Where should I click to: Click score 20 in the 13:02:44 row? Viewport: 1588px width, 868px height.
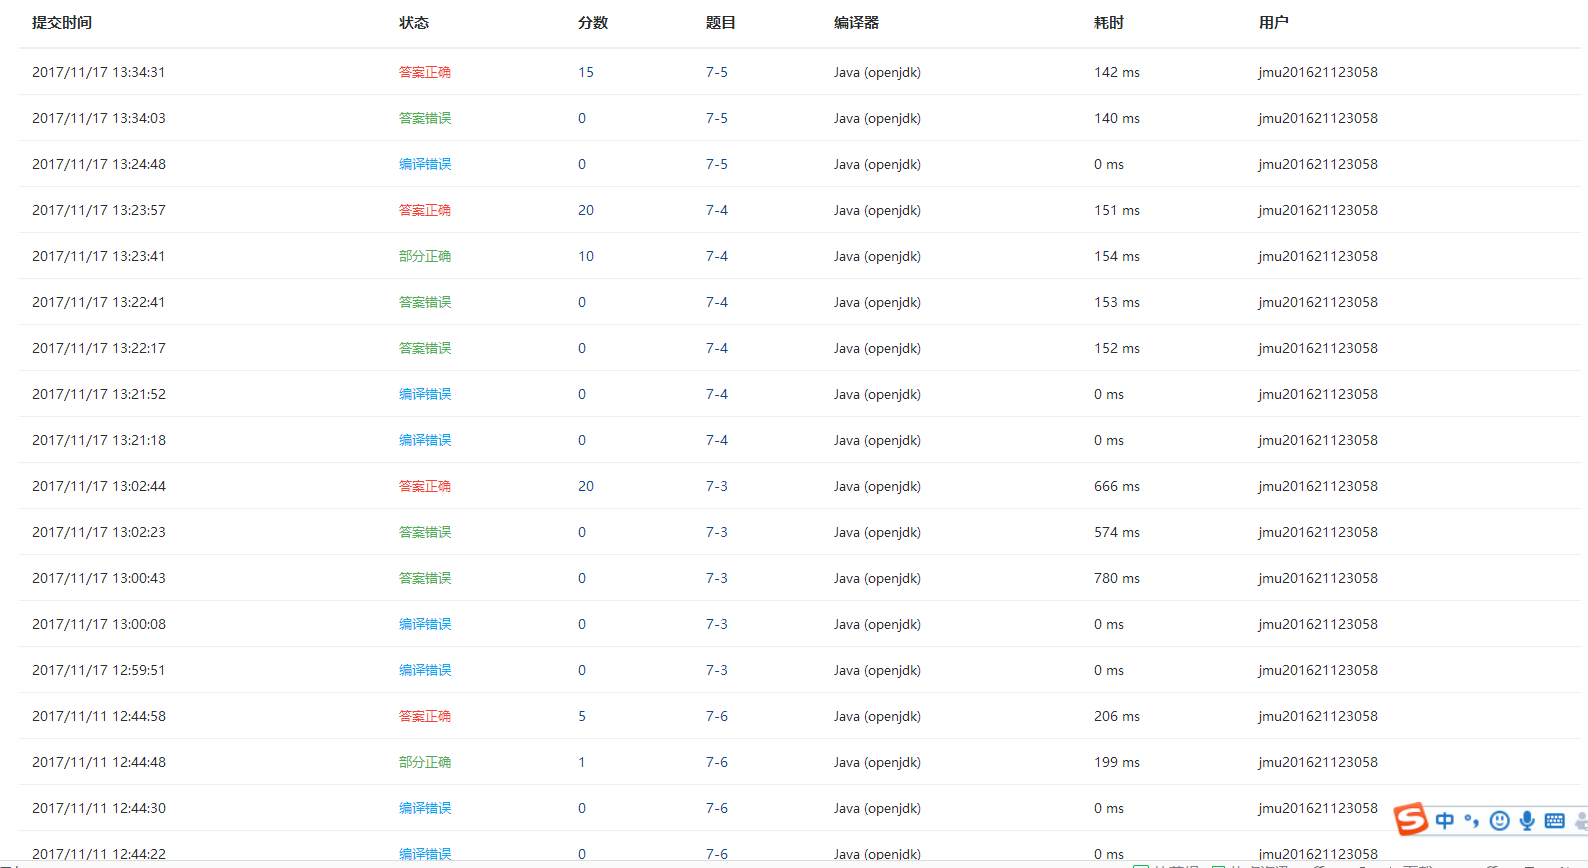click(x=586, y=486)
